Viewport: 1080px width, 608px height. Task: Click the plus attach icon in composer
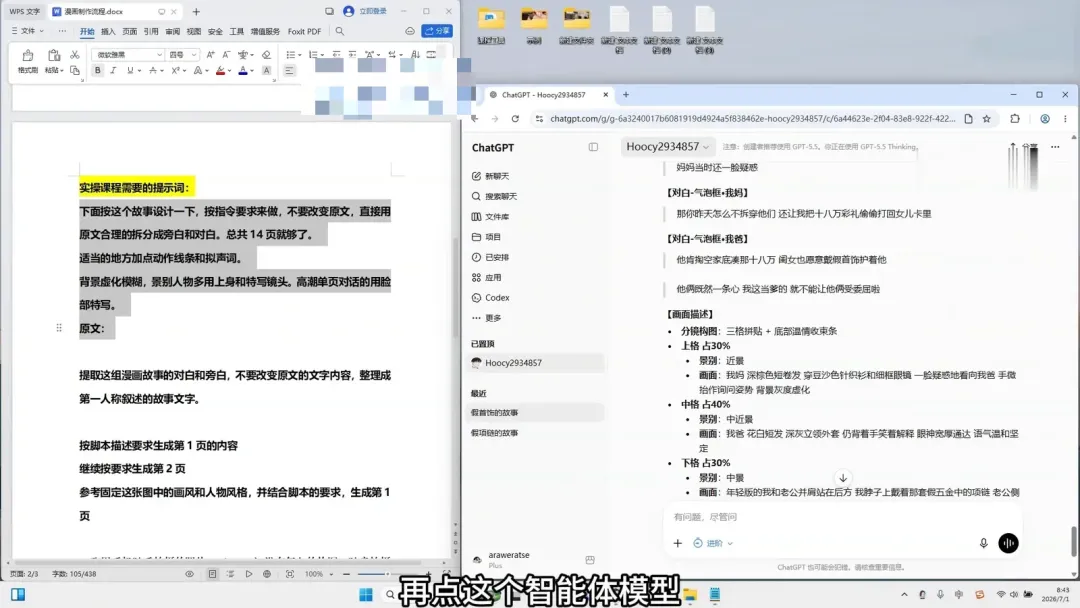[678, 543]
